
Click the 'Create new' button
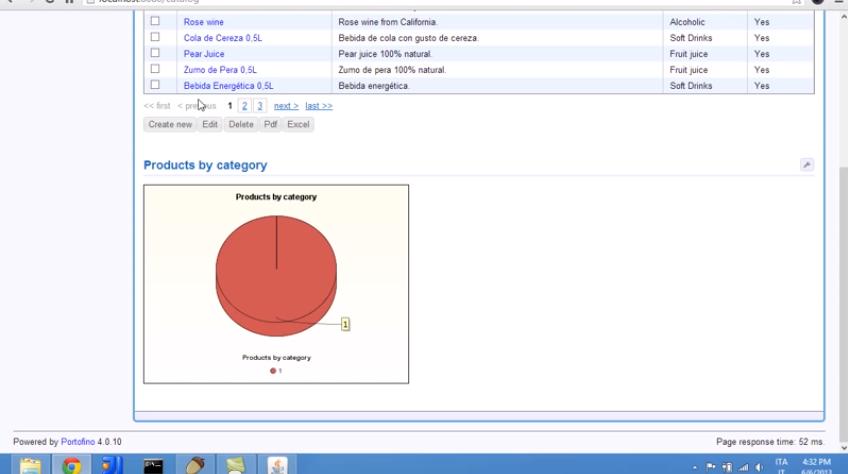170,124
